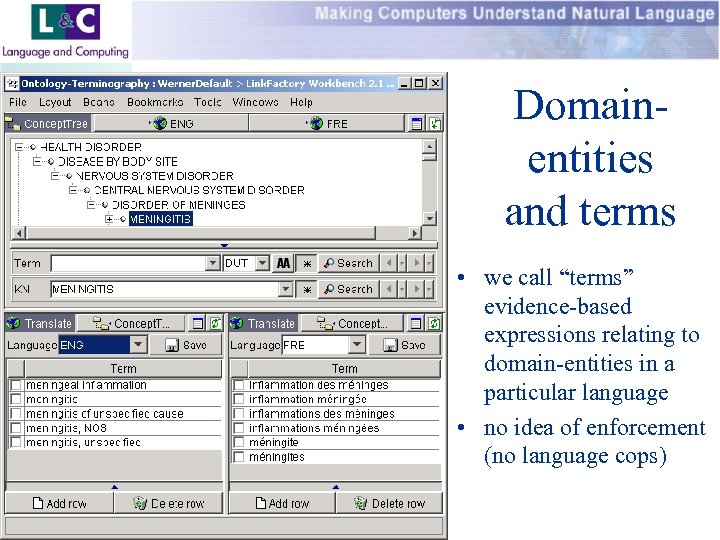Screen dimensions: 720x540
Task: Collapse DISEASE BY BODY SITE node
Action: [37, 161]
